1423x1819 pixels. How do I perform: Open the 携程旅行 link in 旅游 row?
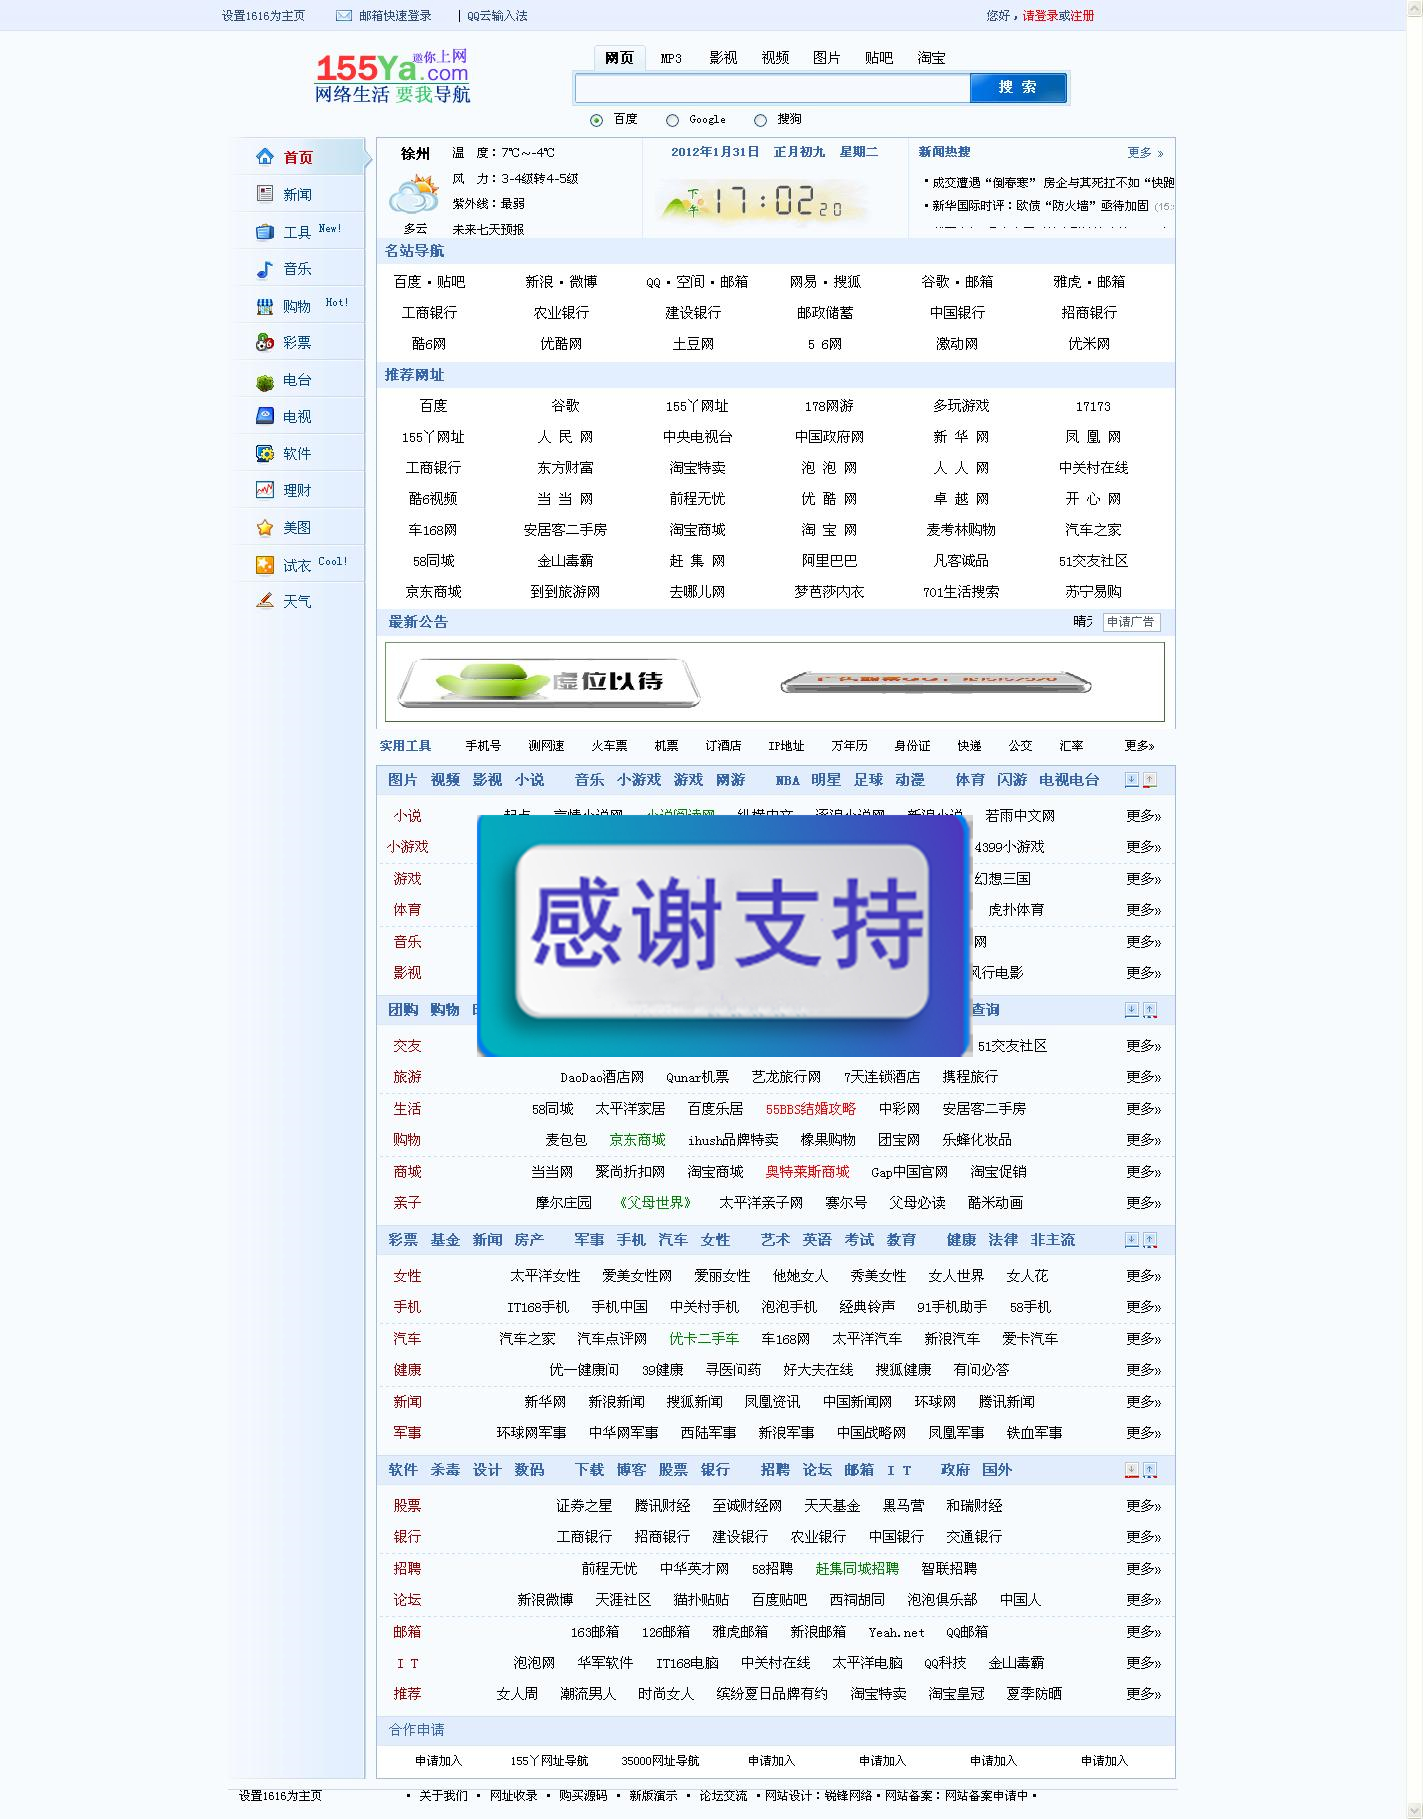970,1077
